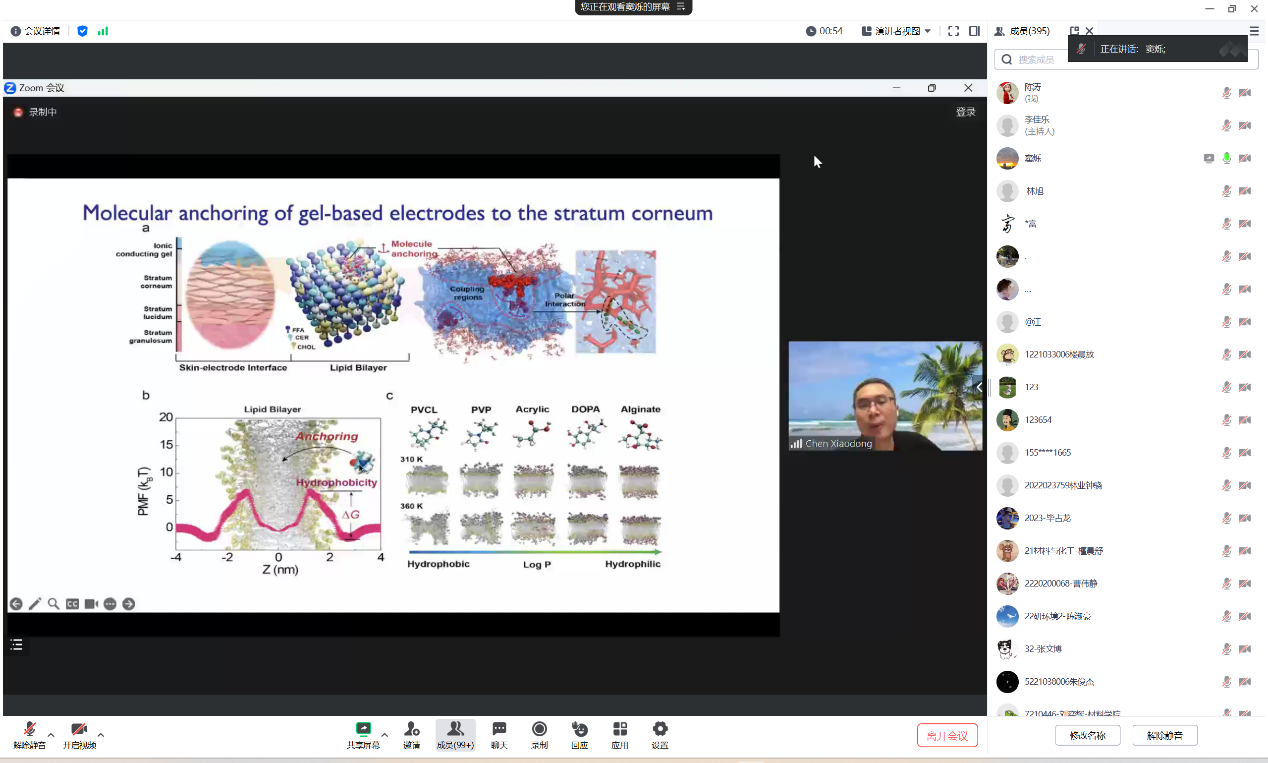Screen dimensions: 1268x763
Task: Open meeting settings gear
Action: click(x=659, y=734)
